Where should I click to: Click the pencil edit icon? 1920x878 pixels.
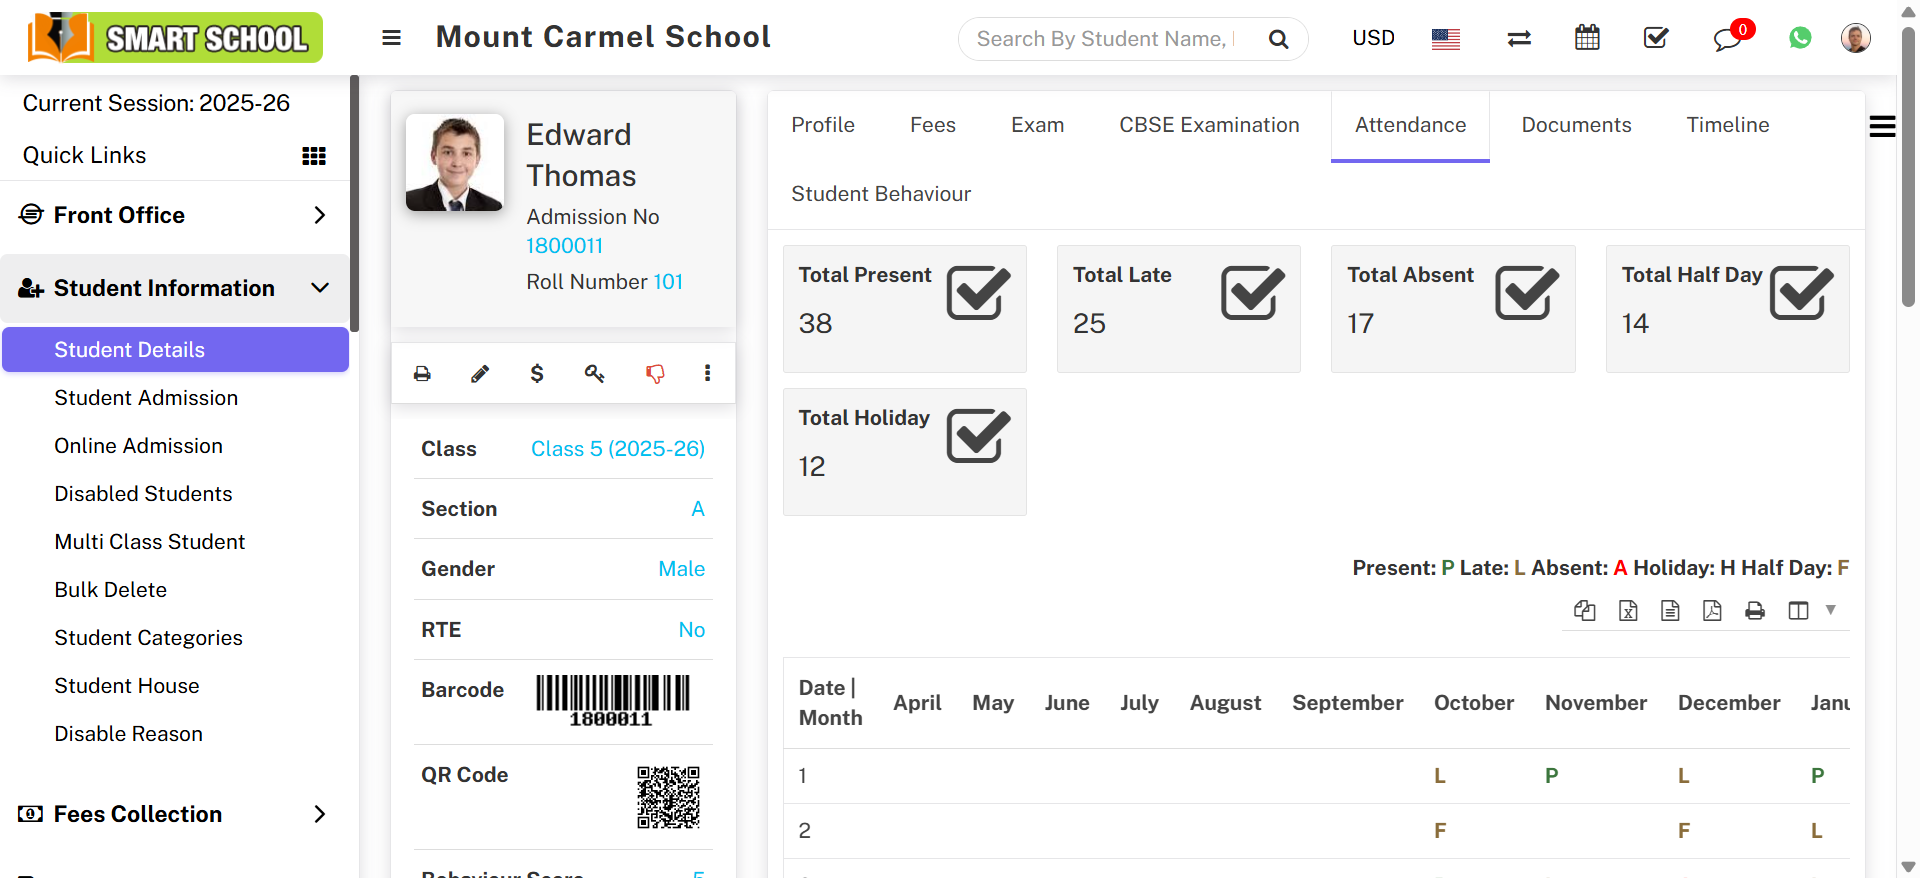(x=480, y=374)
